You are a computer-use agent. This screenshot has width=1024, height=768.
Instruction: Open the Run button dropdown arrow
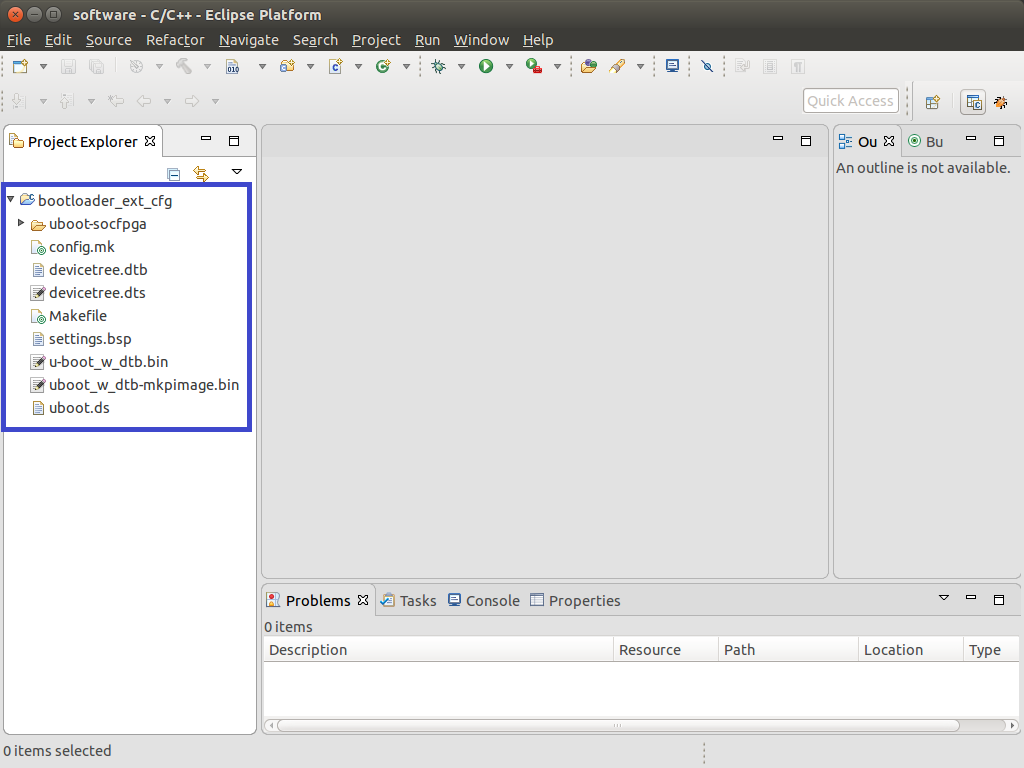click(x=509, y=67)
